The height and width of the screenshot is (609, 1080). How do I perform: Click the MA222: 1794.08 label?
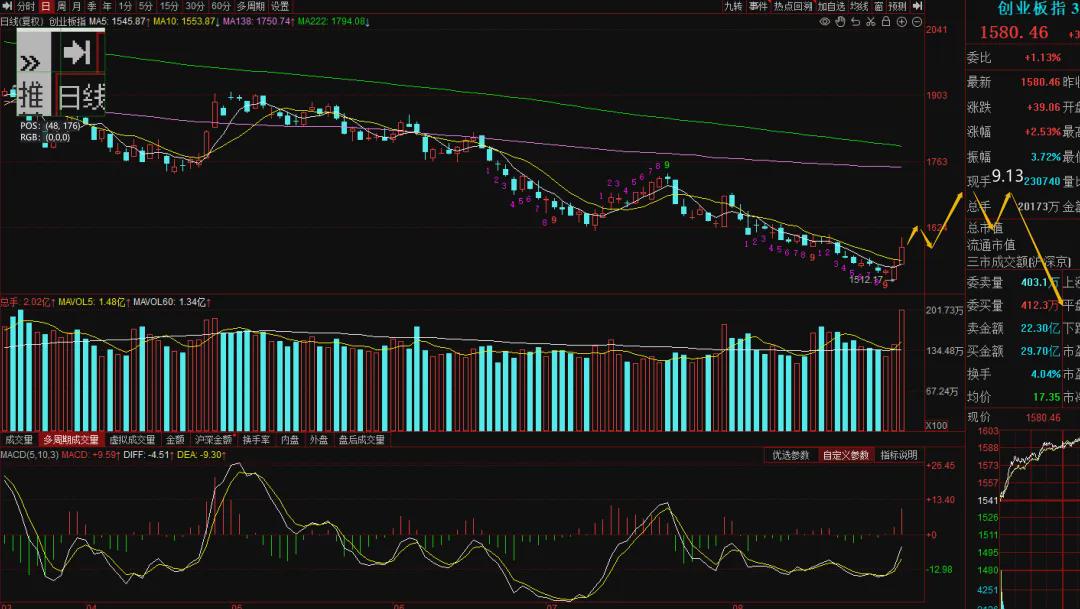point(333,21)
